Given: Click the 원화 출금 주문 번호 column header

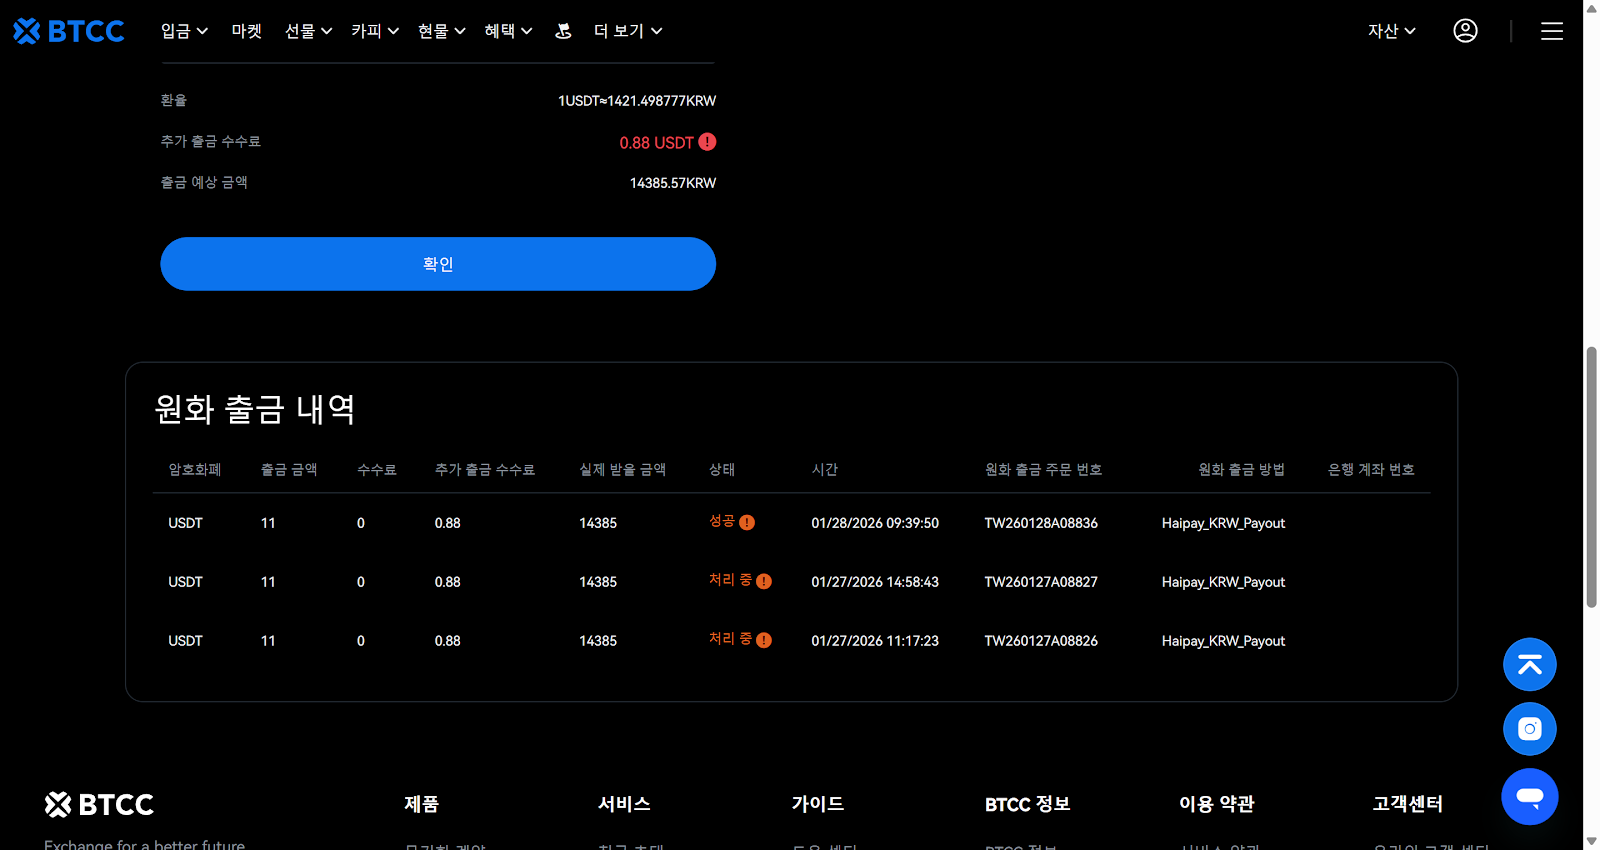Looking at the screenshot, I should tap(1043, 469).
